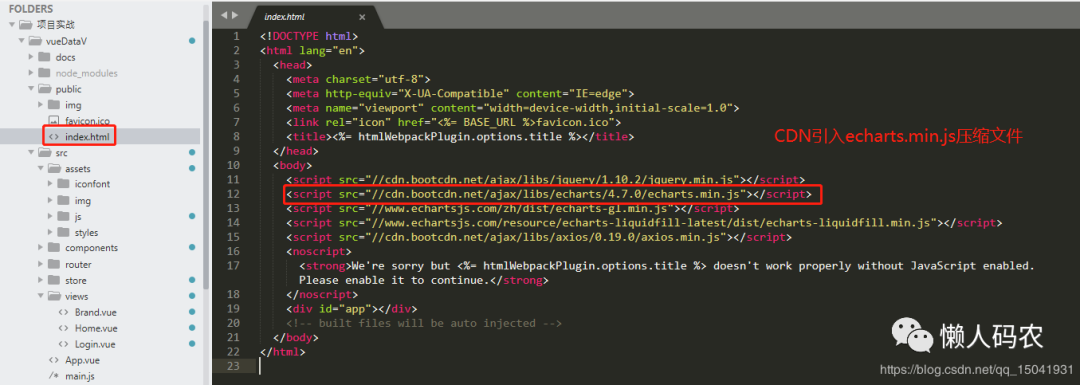Click the DOCTYPE html line
Viewport: 1080px width, 385px height.
pos(309,36)
